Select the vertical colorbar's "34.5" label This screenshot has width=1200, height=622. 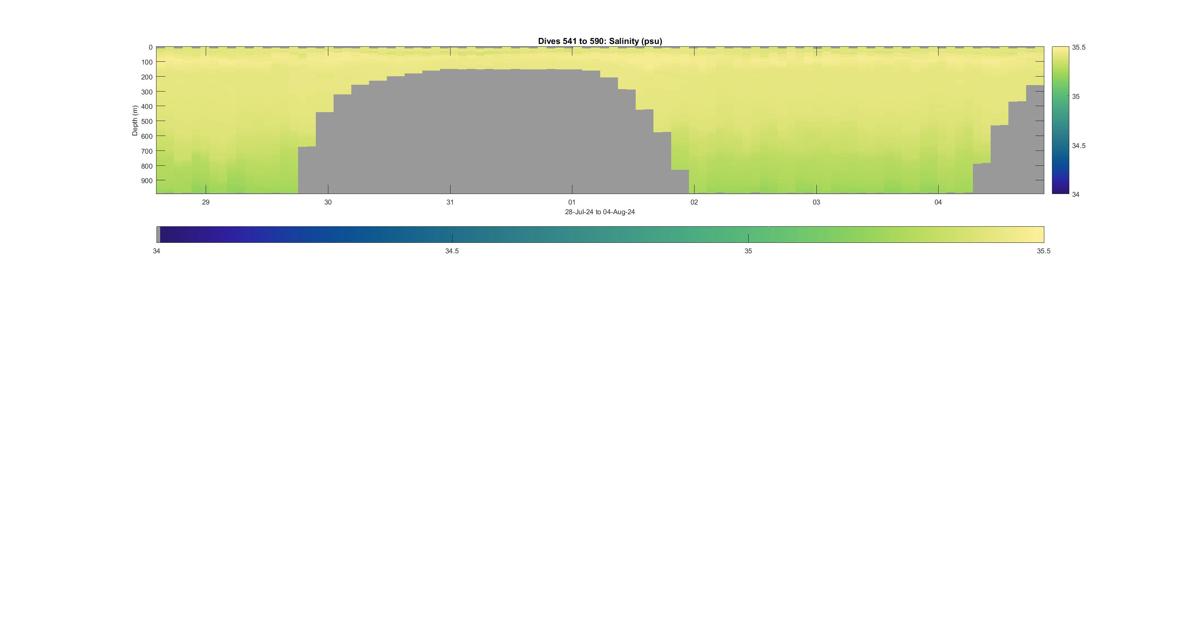tap(1079, 145)
